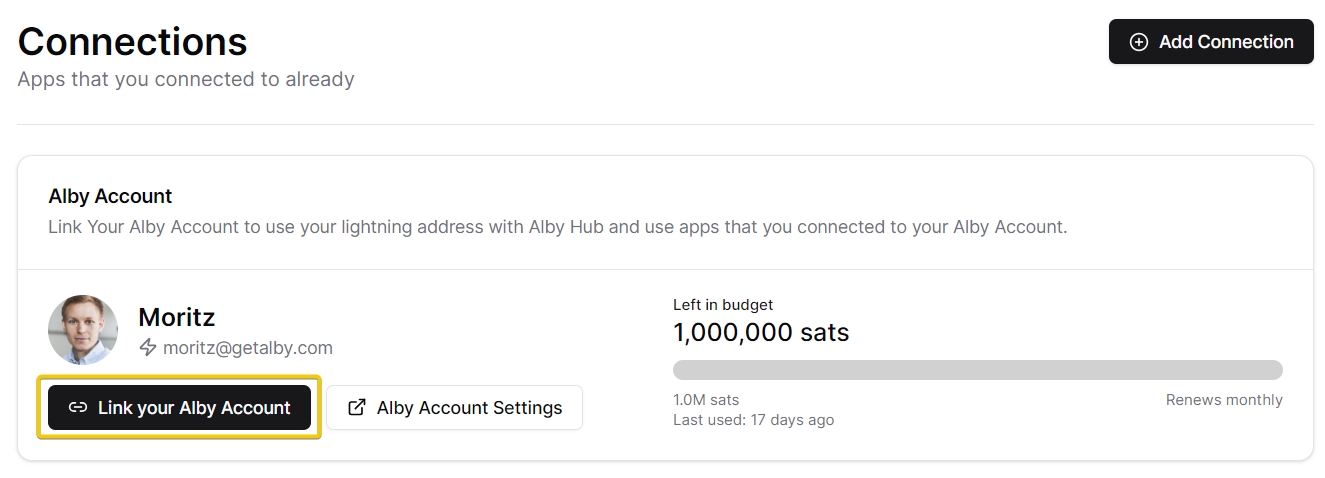The image size is (1325, 478).
Task: Click the Last used 17 days ago text
Action: (x=753, y=420)
